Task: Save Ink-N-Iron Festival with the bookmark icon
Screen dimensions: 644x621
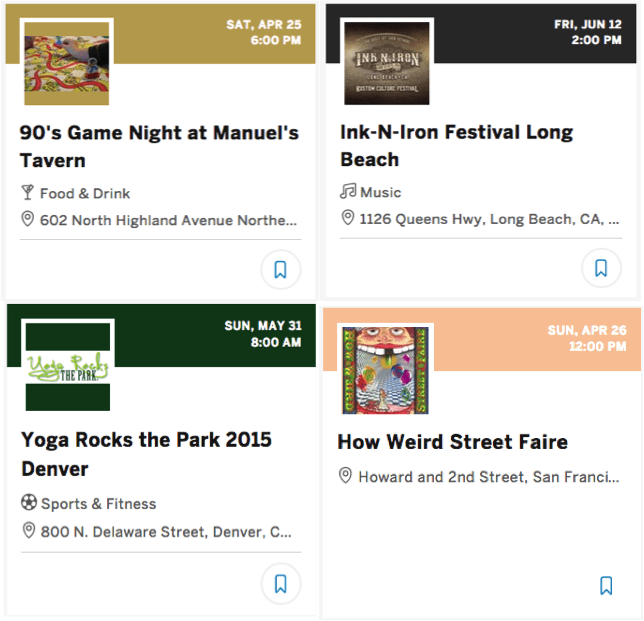Action: pyautogui.click(x=601, y=268)
